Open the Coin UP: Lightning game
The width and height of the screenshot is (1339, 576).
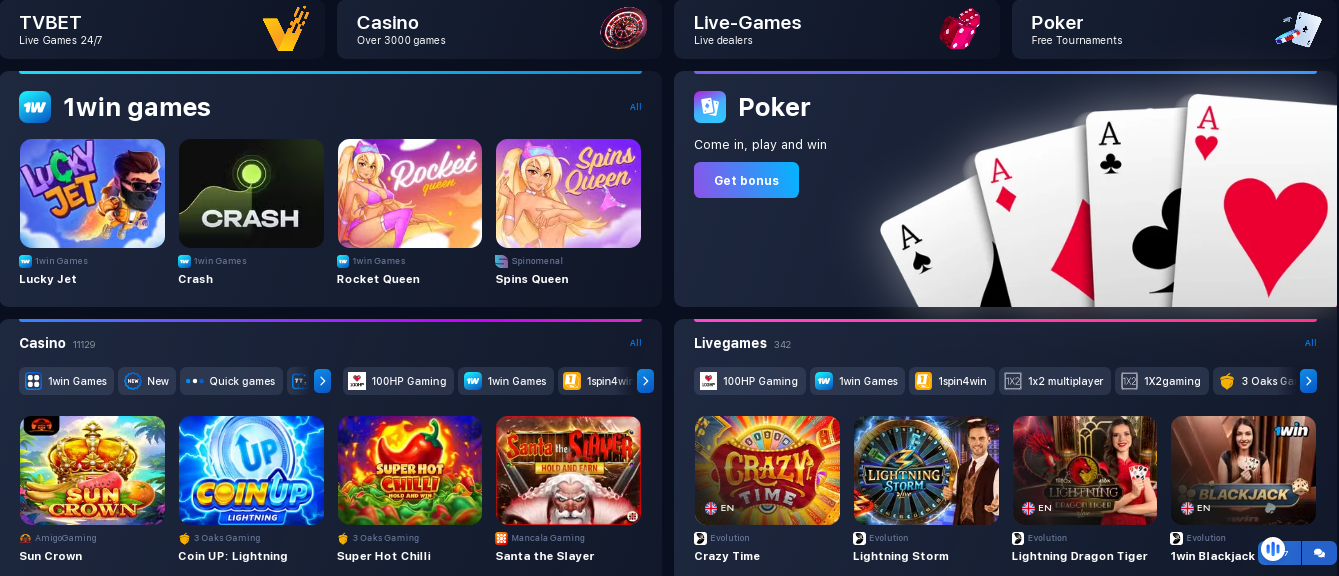[251, 470]
